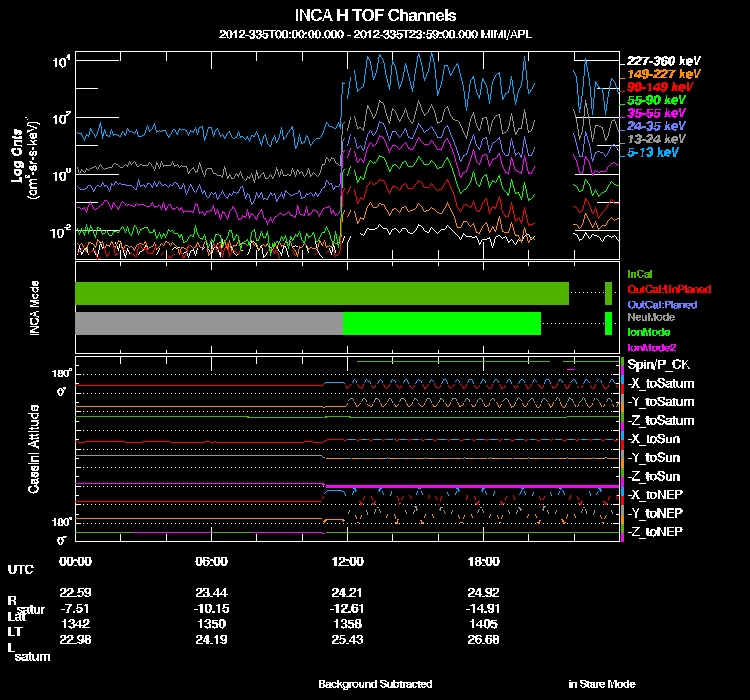The height and width of the screenshot is (700, 750).
Task: Click the Background Subtracted footer text
Action: (375, 684)
